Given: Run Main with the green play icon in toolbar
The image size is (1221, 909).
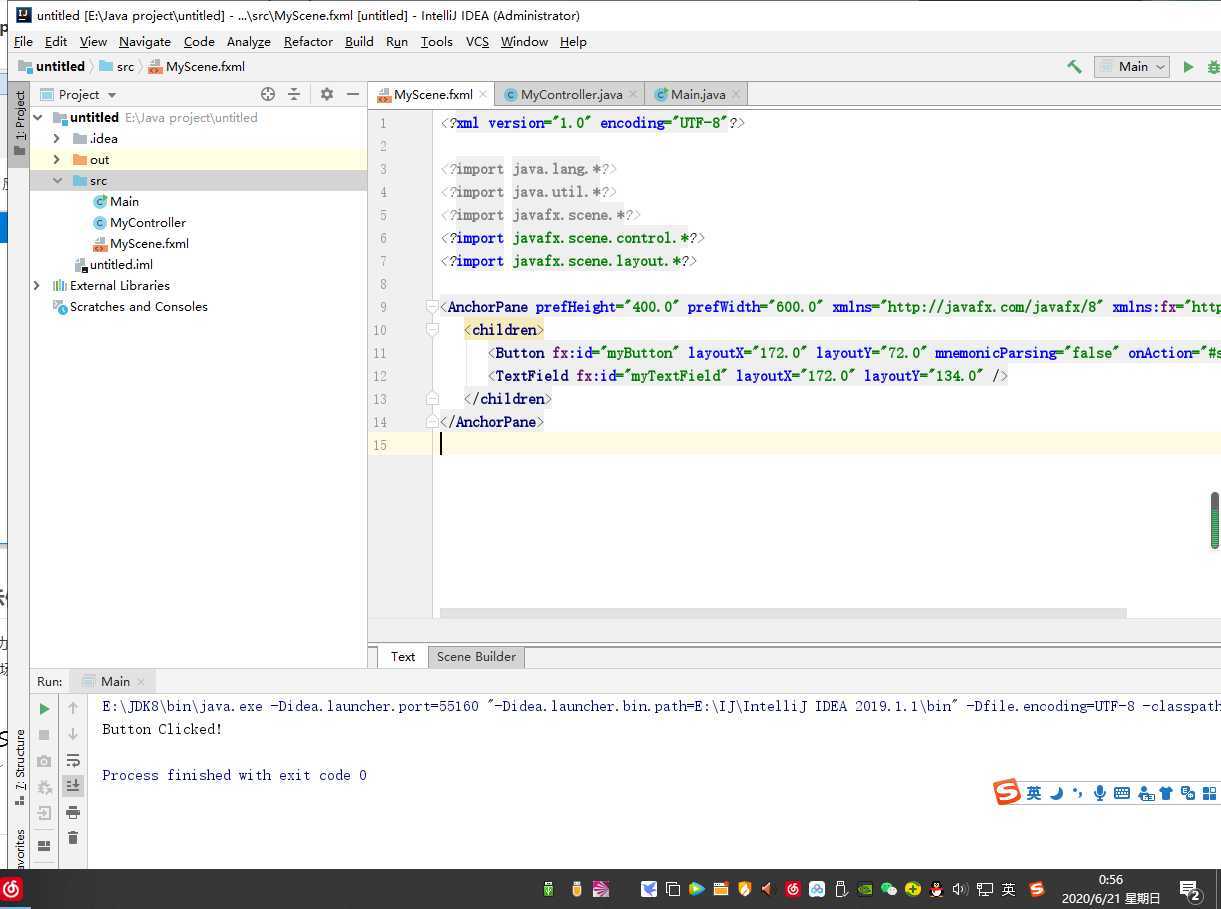Looking at the screenshot, I should [x=1188, y=67].
